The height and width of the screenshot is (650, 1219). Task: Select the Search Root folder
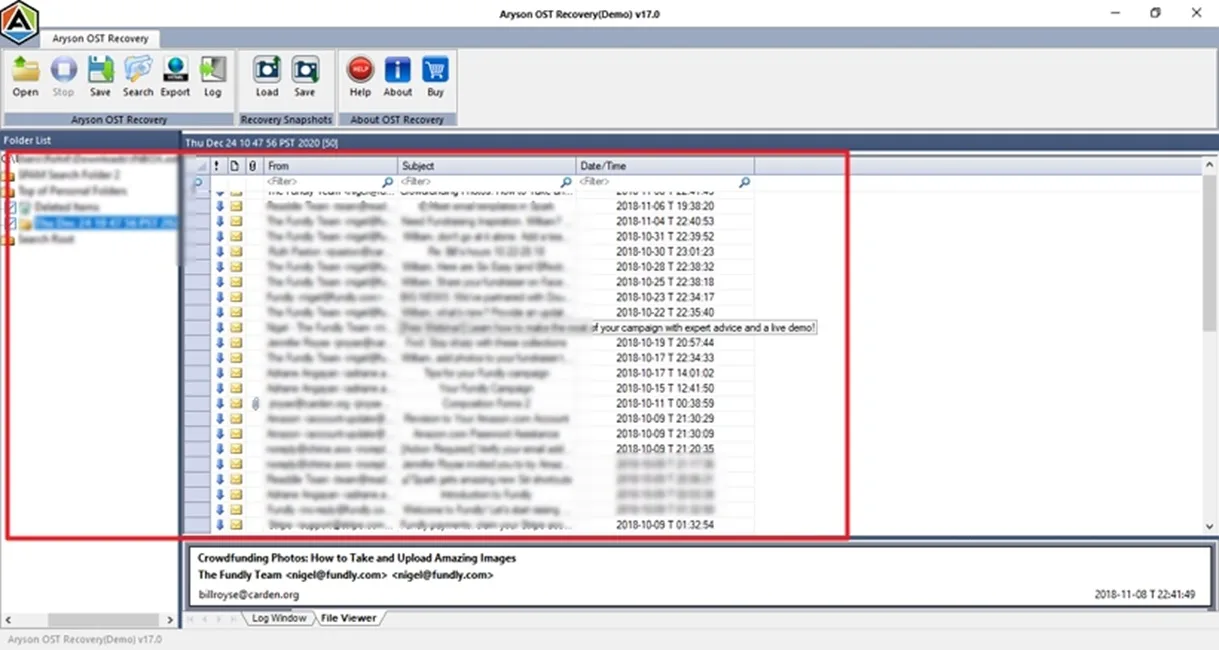(46, 239)
